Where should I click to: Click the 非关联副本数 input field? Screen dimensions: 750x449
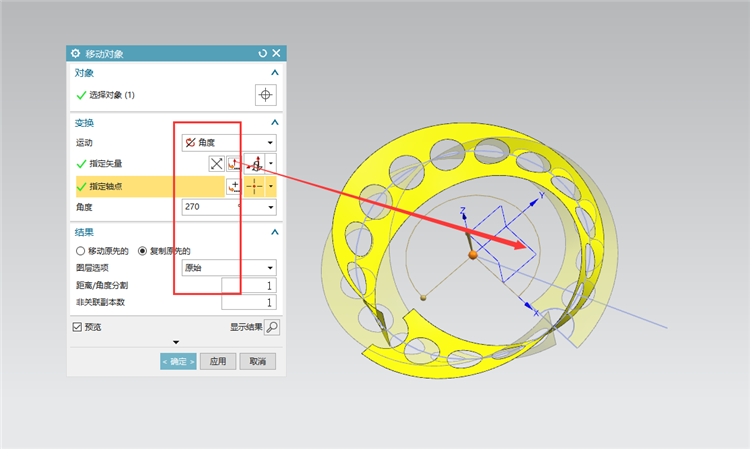249,302
